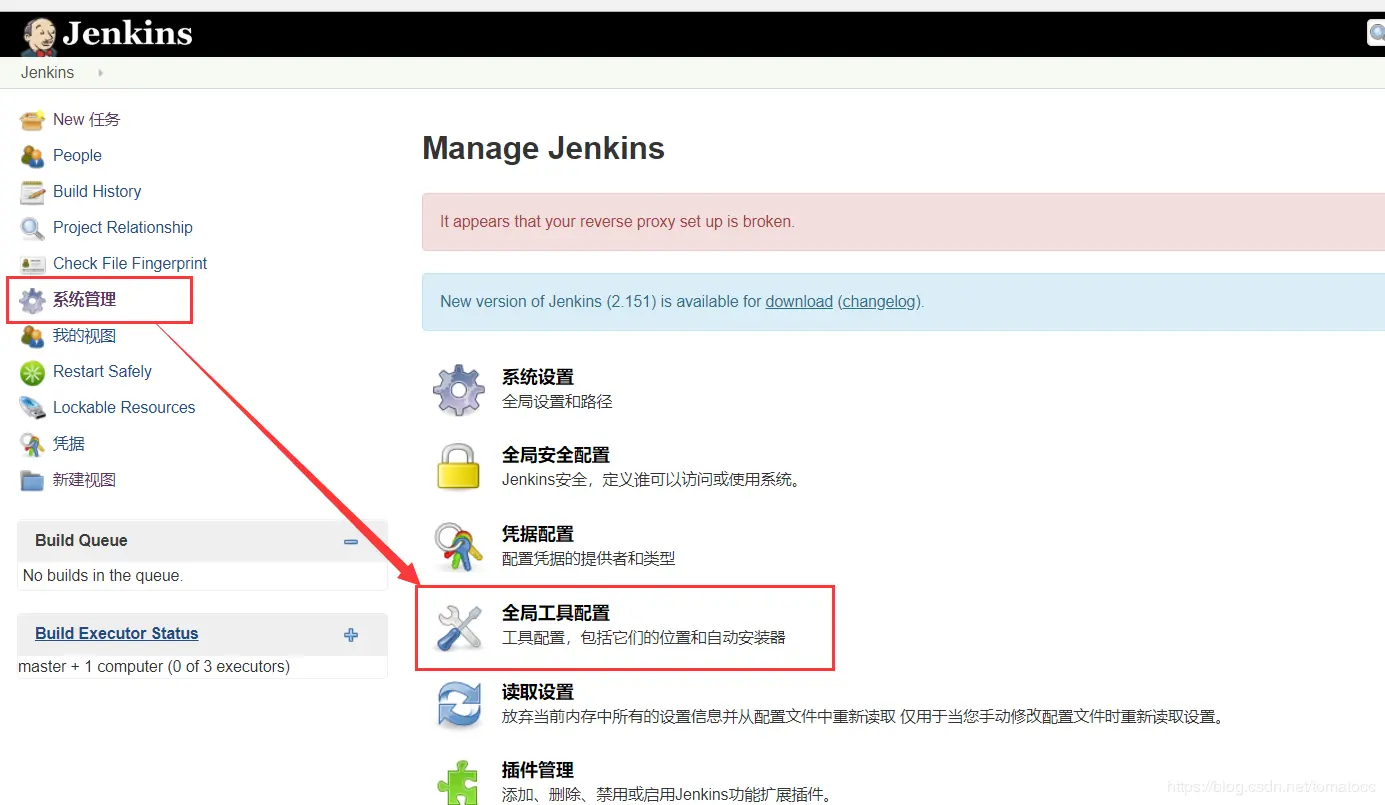Click the Jenkins butler logo icon
Viewport: 1385px width, 805px height.
coord(40,37)
